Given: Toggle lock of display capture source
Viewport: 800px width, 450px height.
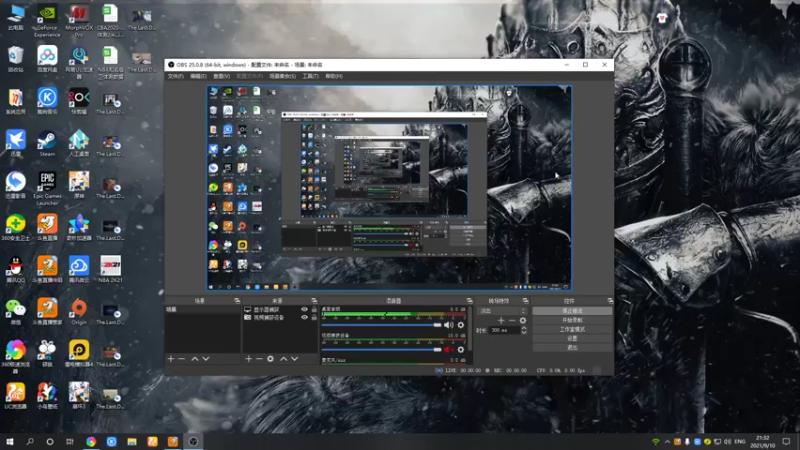Looking at the screenshot, I should coord(314,309).
